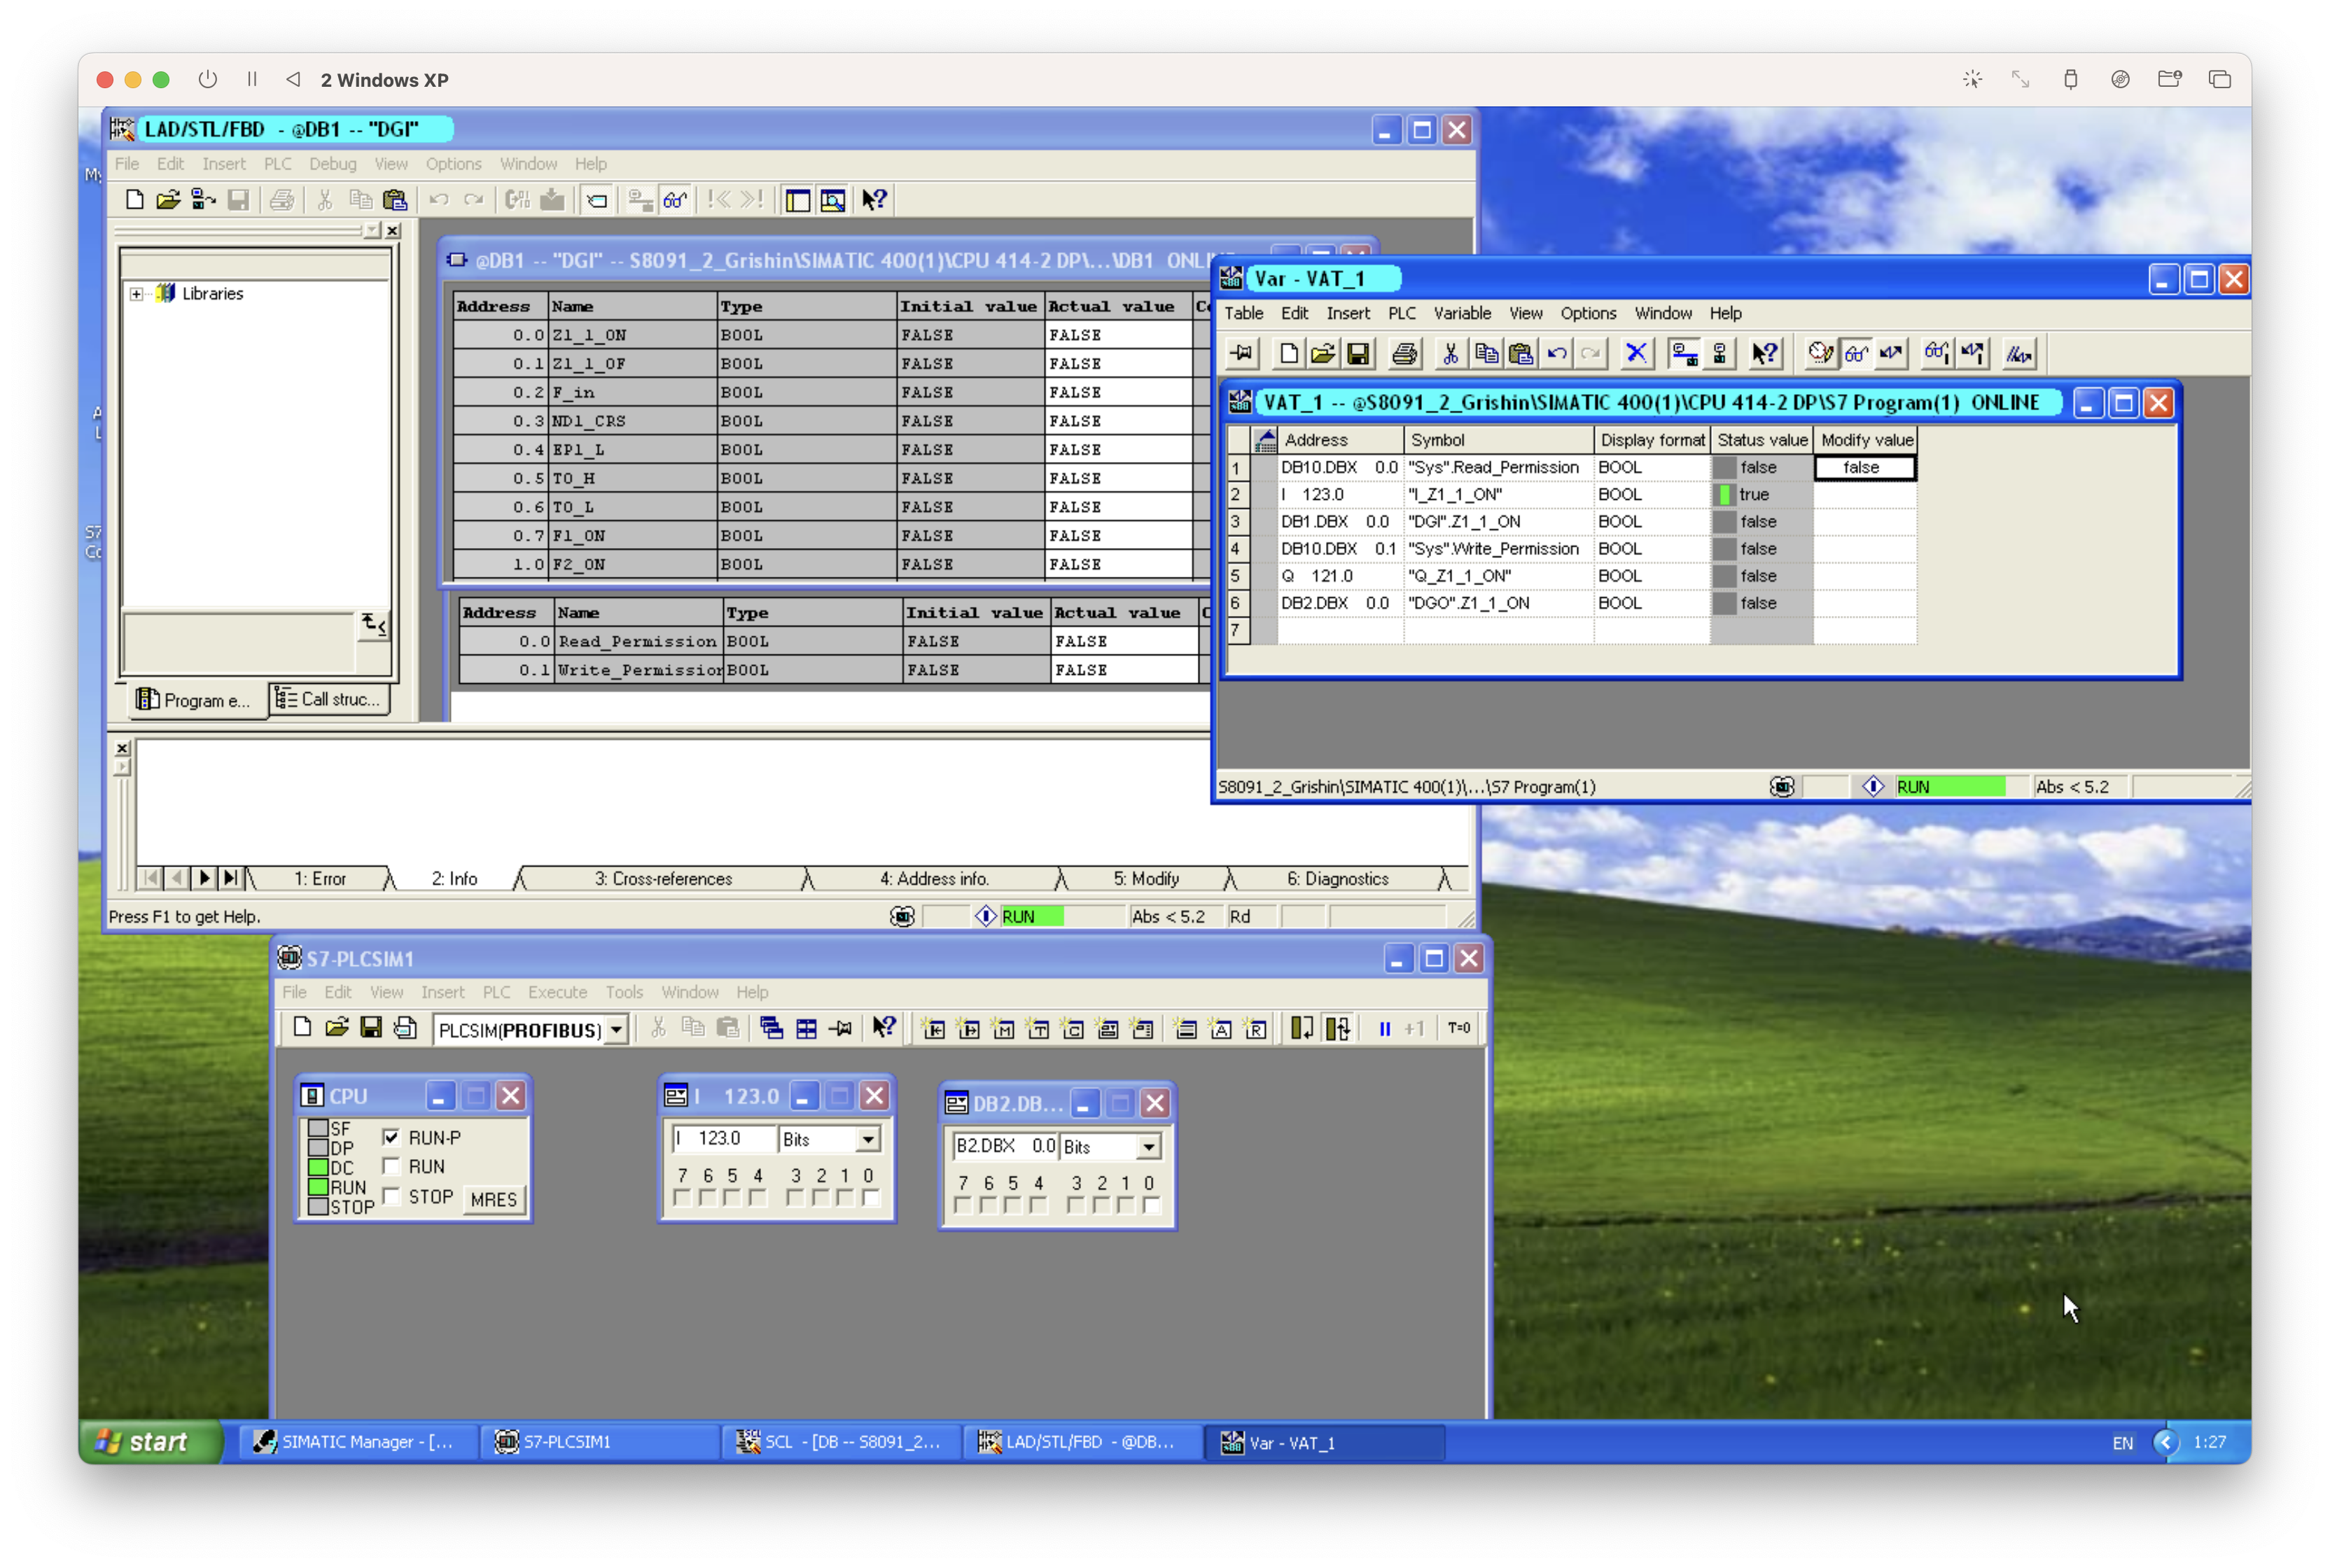Click Tile Windows icon in PLCSIM toolbar

point(806,1028)
